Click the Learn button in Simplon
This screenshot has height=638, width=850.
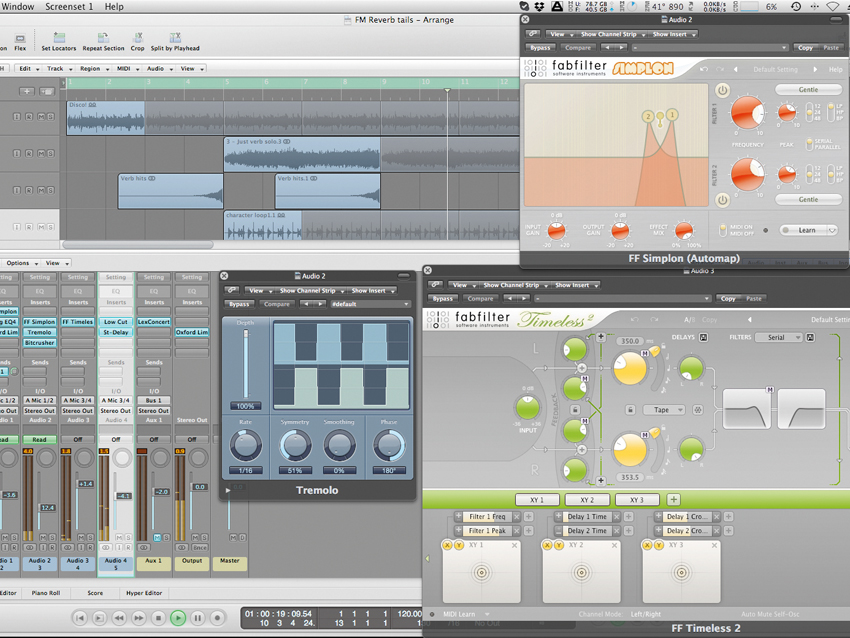pos(806,230)
